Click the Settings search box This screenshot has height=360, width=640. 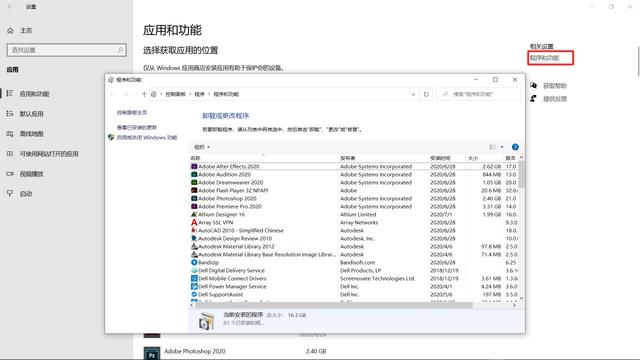pos(67,50)
